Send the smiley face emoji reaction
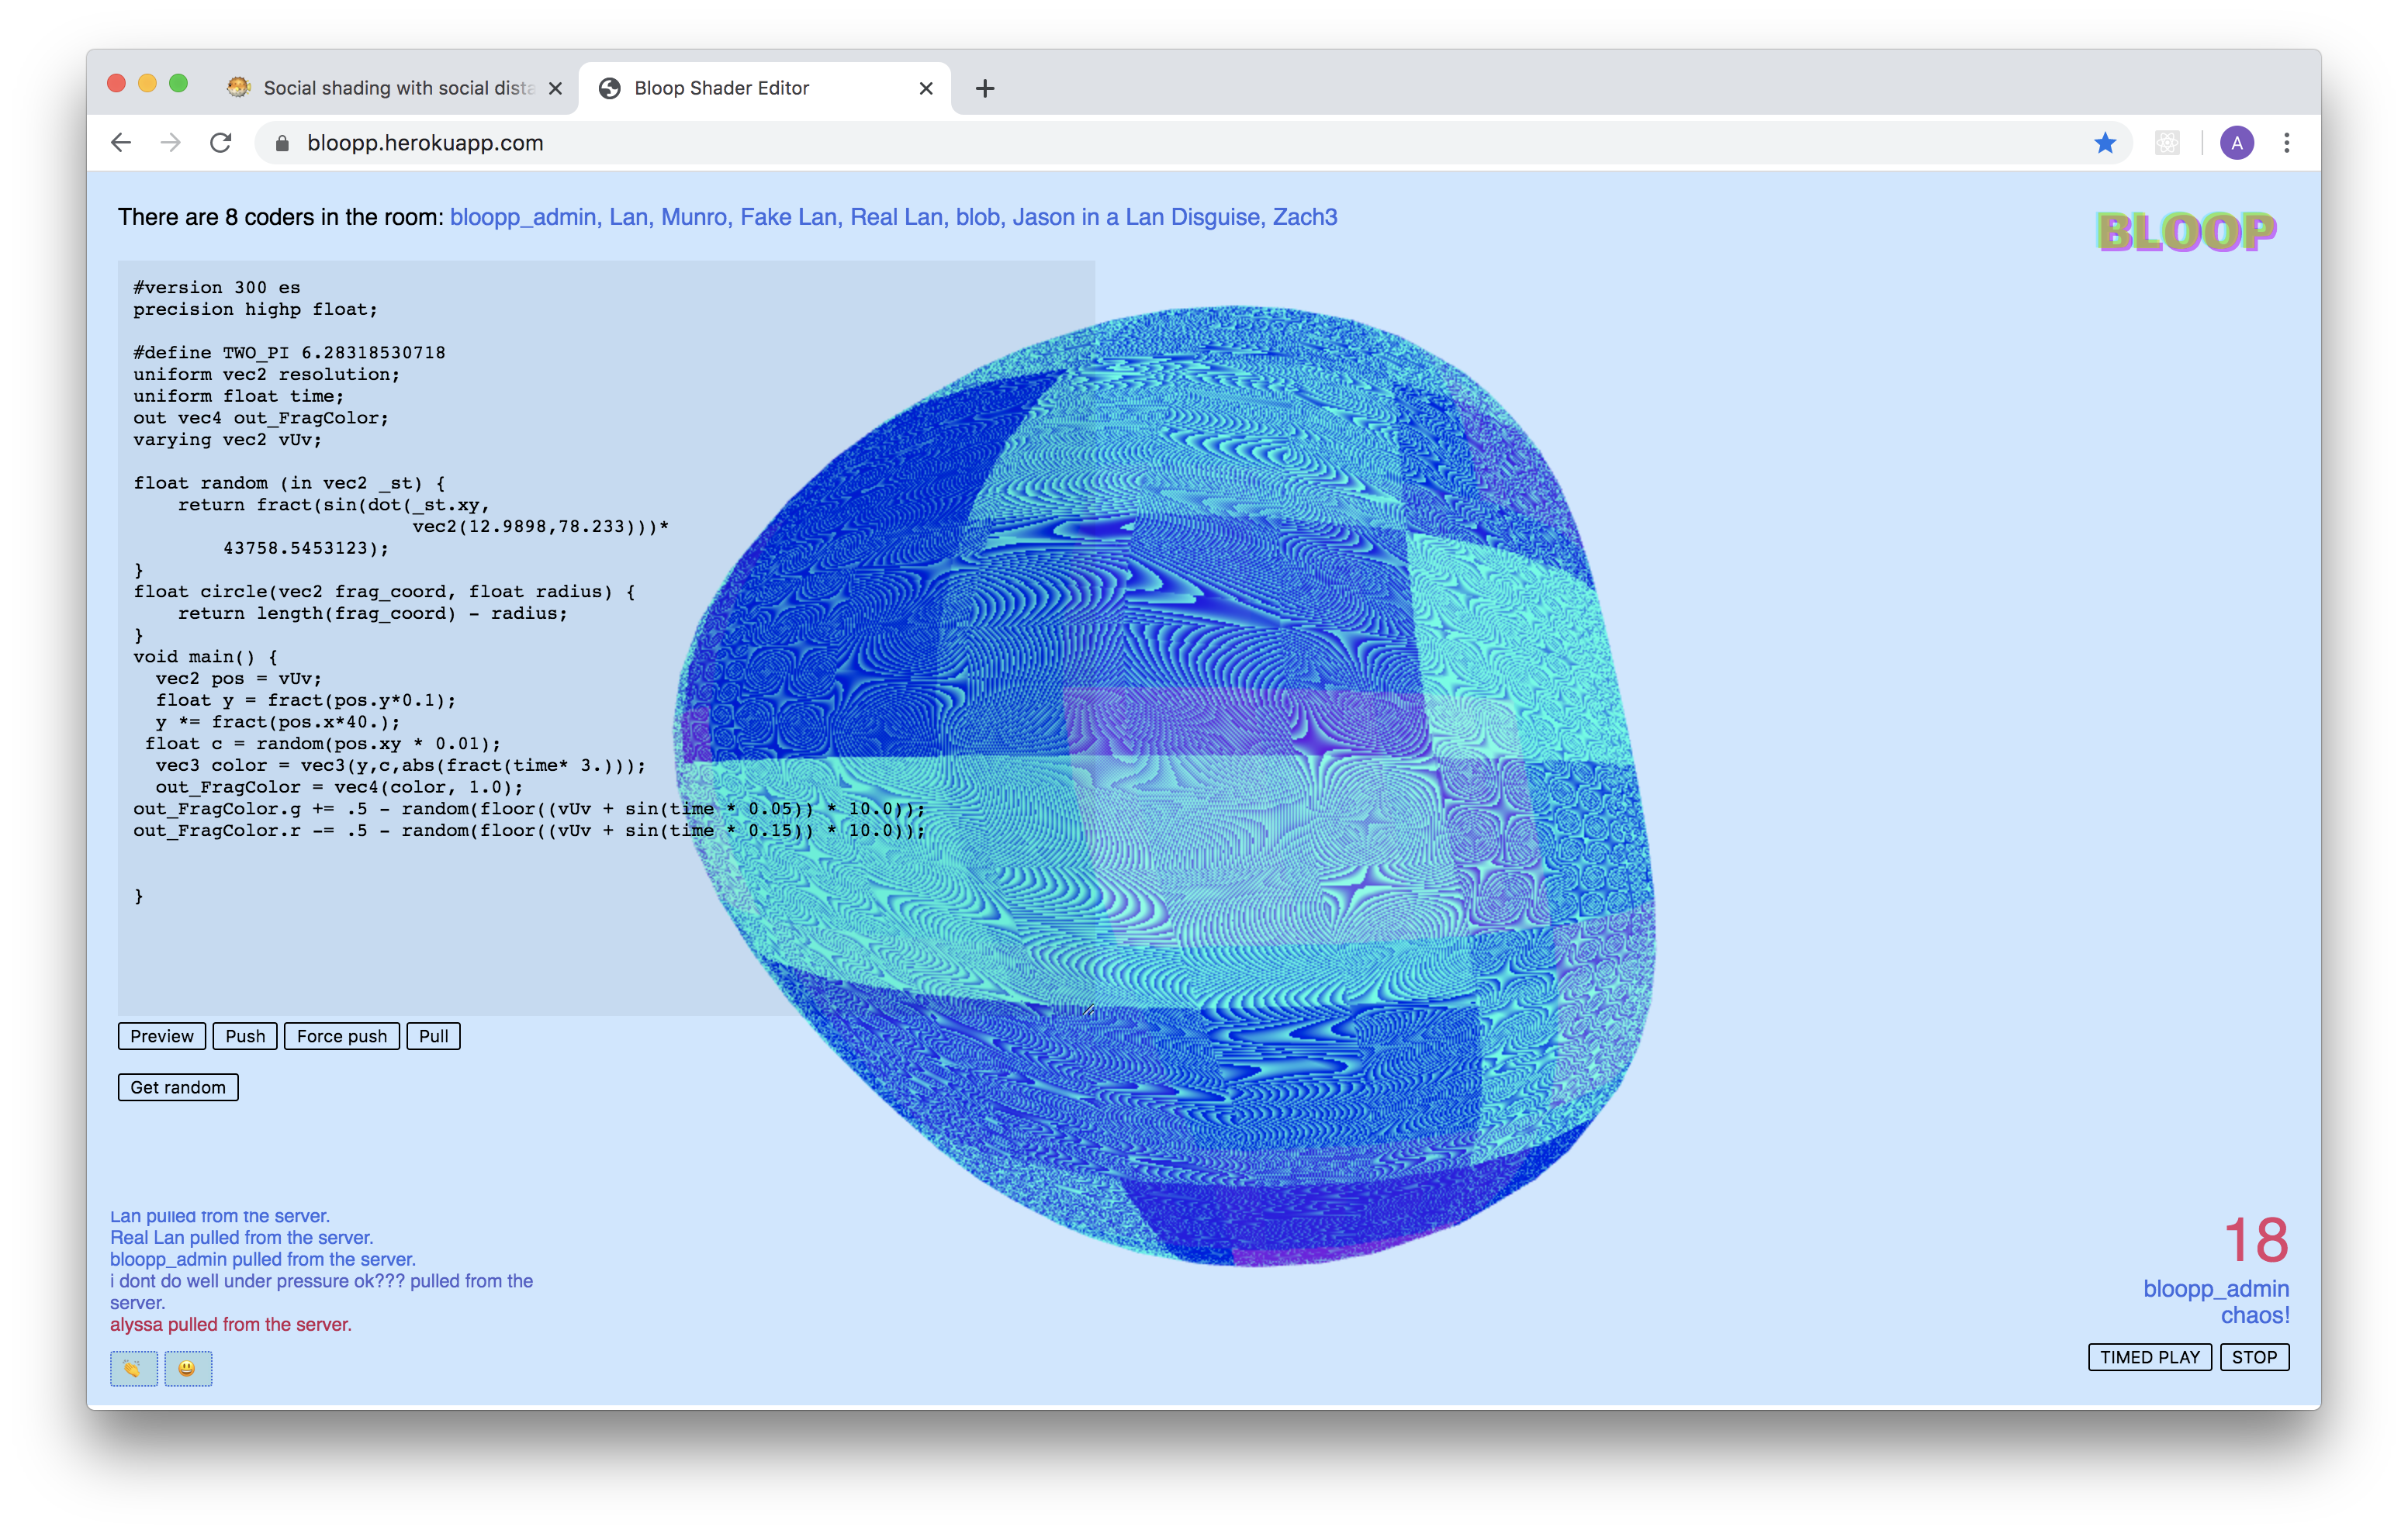Image resolution: width=2408 pixels, height=1534 pixels. [188, 1368]
